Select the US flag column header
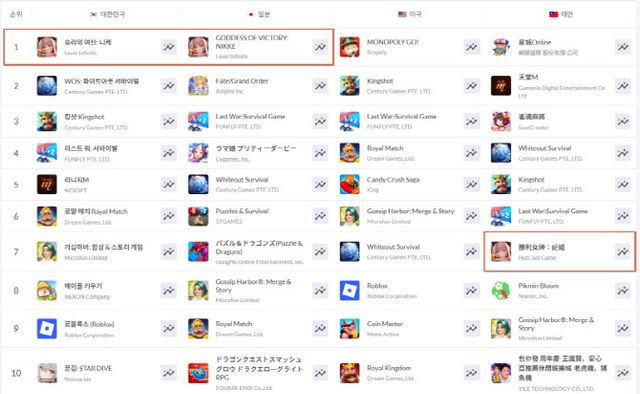Screen dimensions: 640x394 point(410,14)
